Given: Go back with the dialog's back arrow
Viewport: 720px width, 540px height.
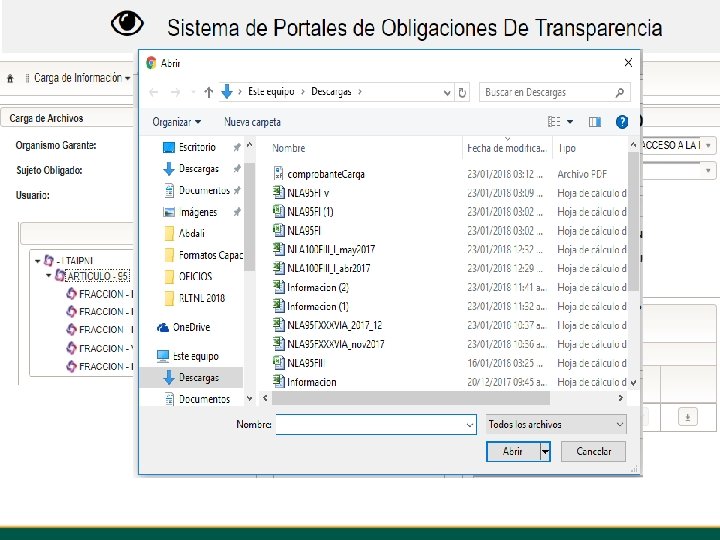Looking at the screenshot, I should pos(154,92).
